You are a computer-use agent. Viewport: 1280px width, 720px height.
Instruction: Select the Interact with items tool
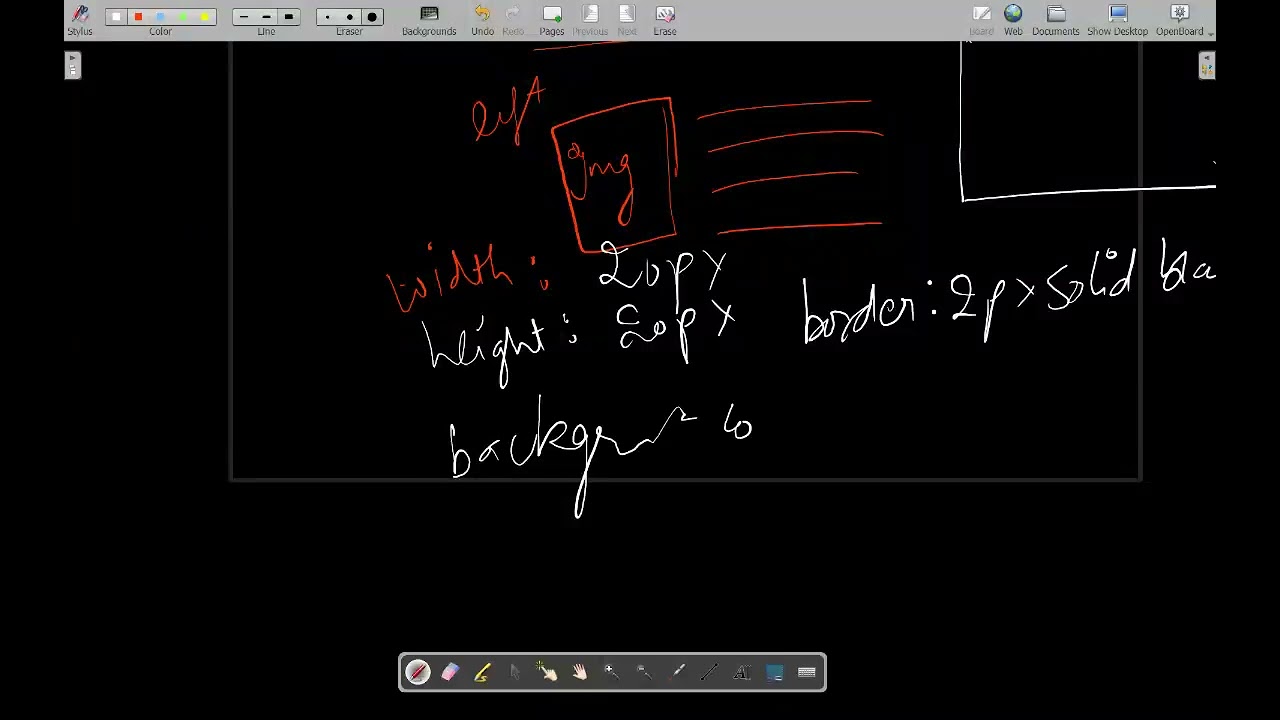[547, 672]
